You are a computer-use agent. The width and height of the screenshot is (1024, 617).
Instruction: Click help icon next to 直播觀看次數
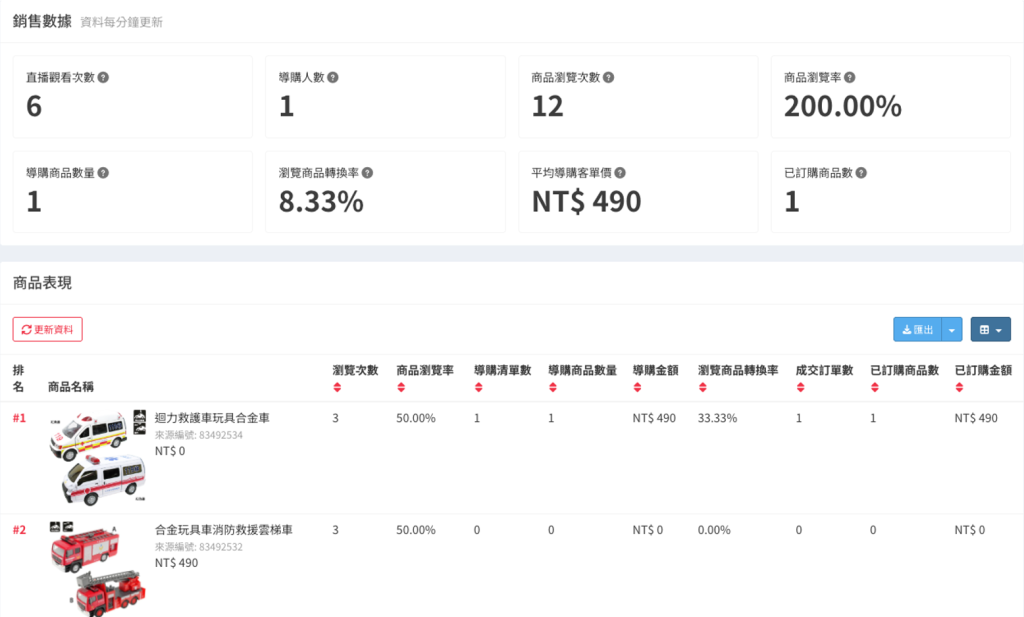(103, 78)
